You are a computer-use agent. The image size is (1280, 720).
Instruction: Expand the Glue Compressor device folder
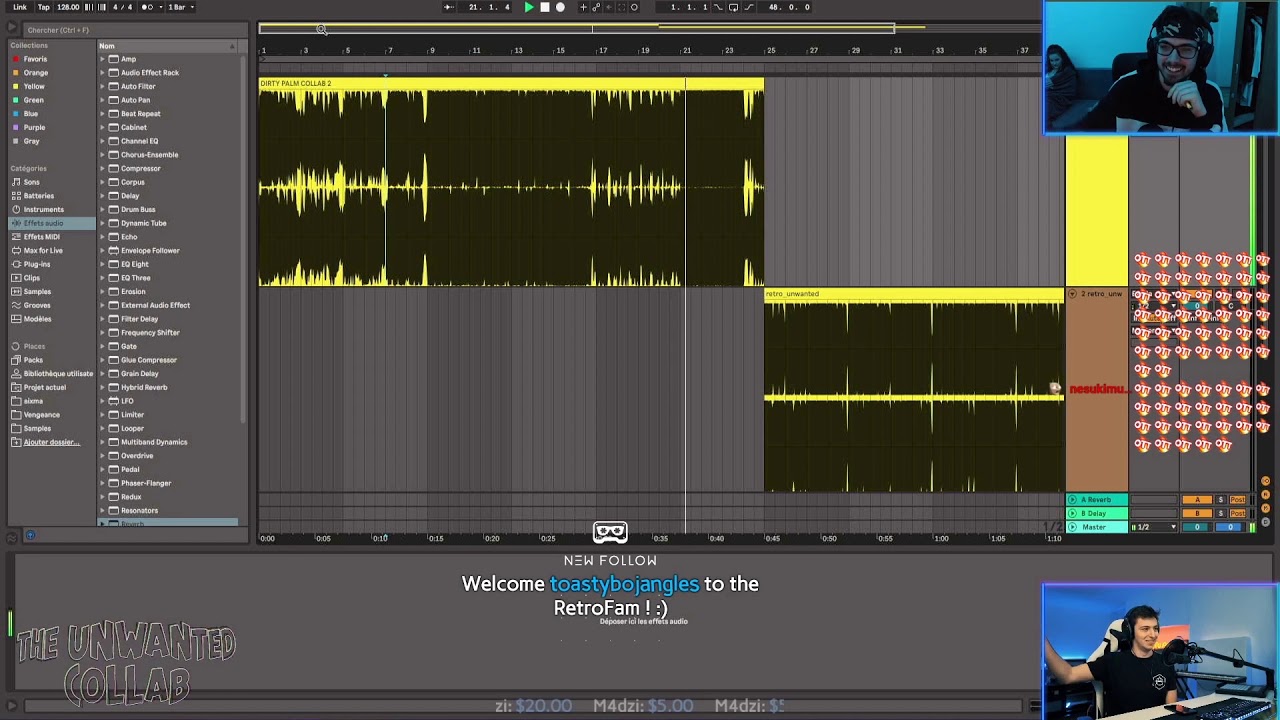click(102, 360)
